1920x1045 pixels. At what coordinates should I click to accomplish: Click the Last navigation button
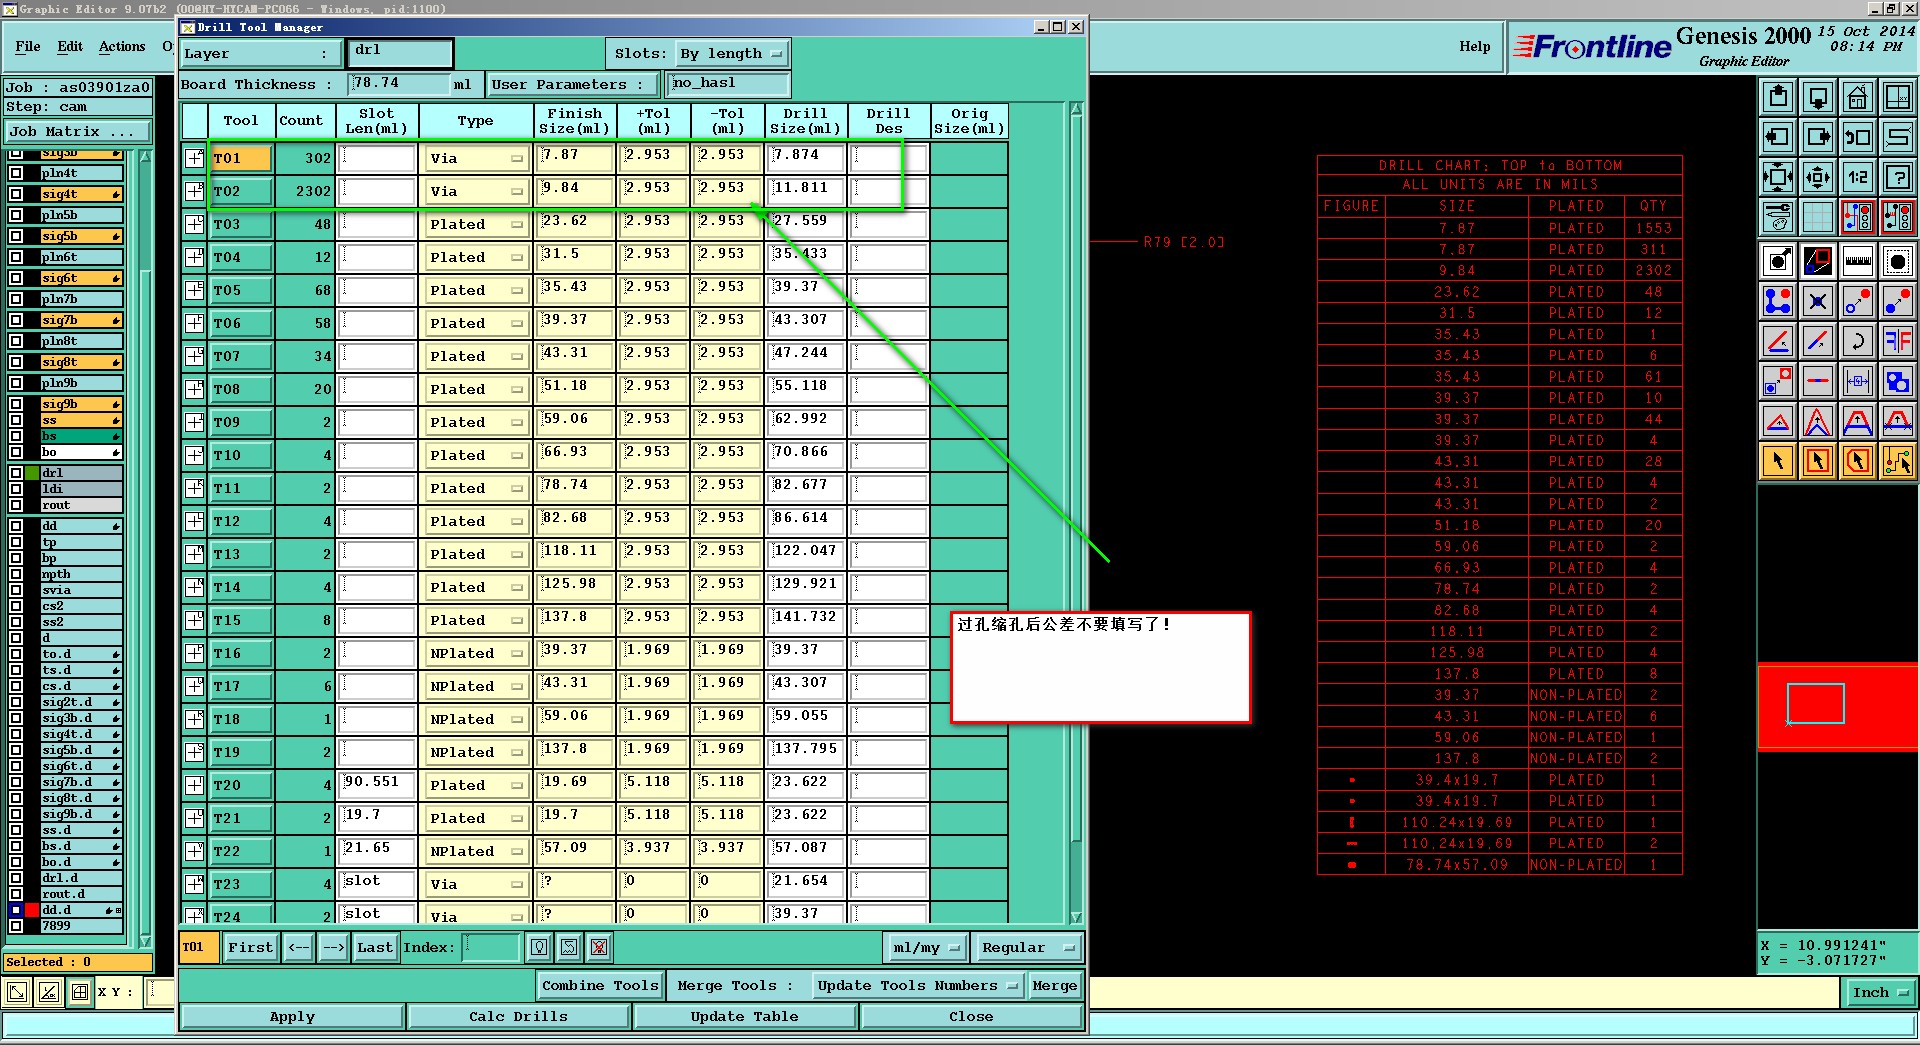[x=375, y=947]
